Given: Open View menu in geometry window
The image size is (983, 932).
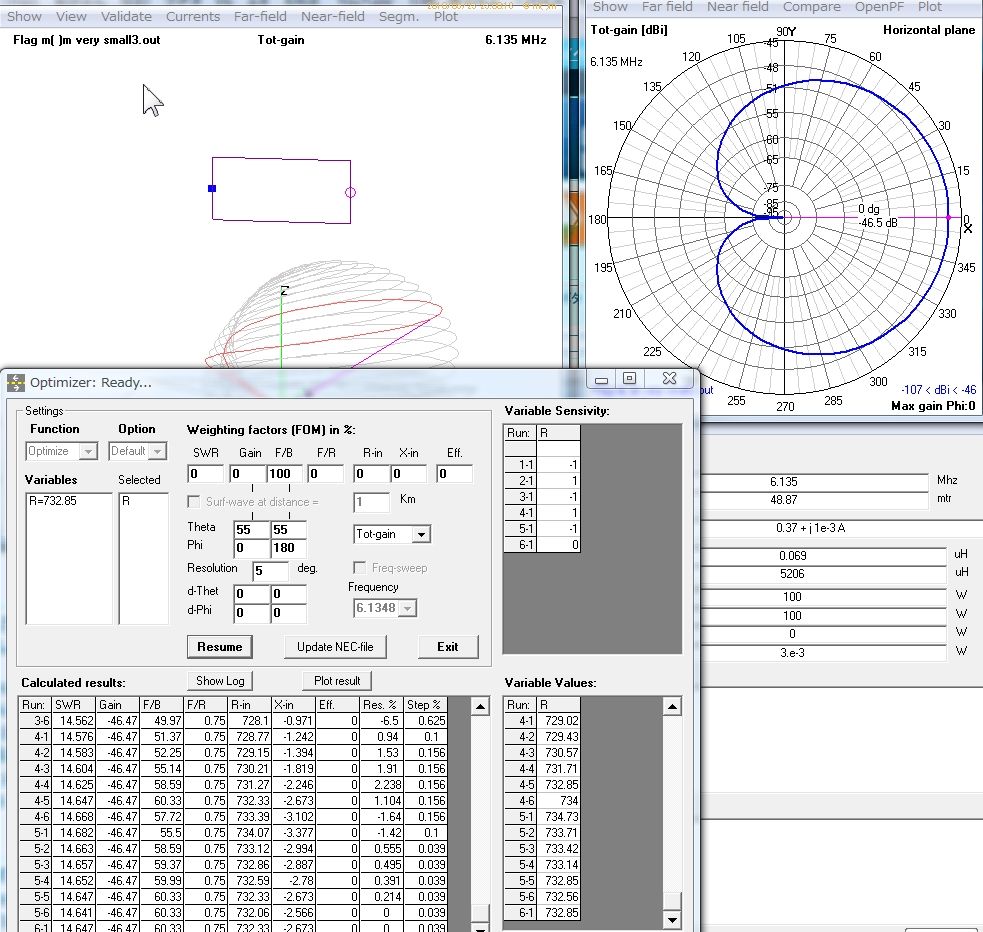Looking at the screenshot, I should (71, 16).
